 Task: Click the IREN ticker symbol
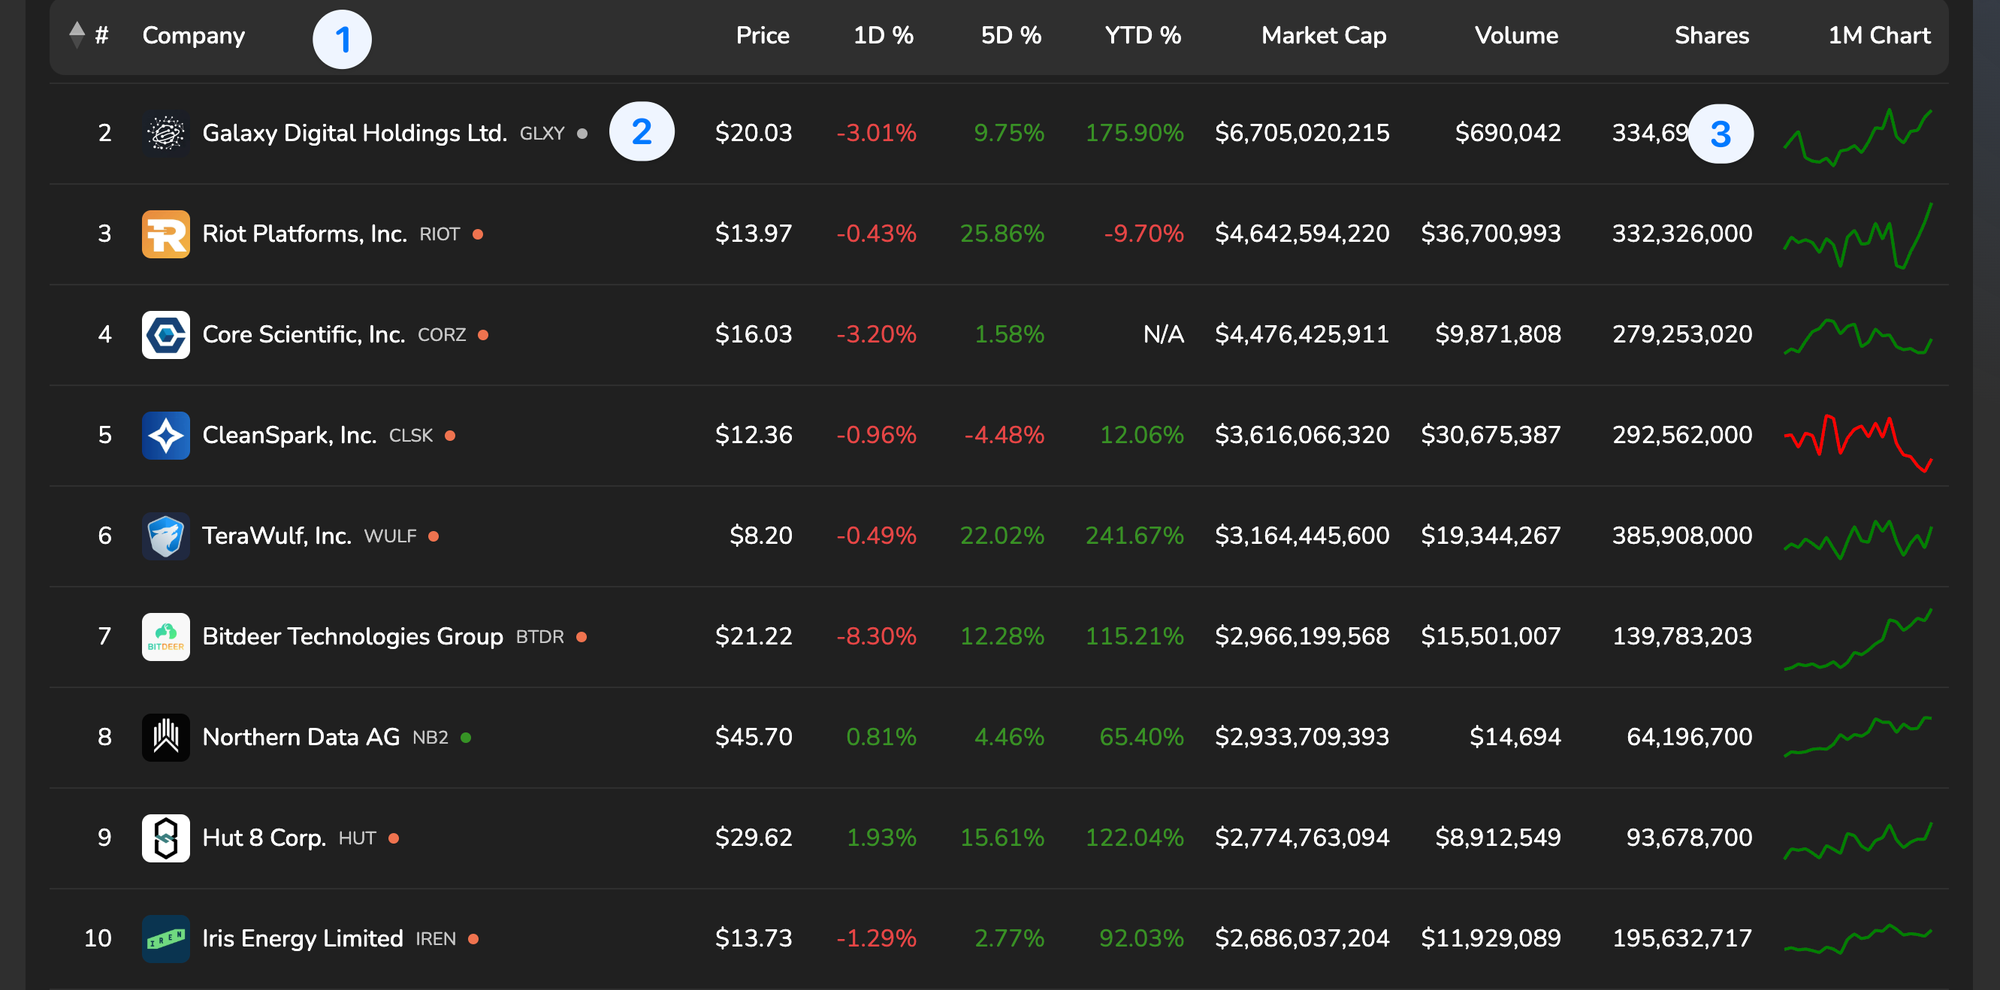click(436, 939)
